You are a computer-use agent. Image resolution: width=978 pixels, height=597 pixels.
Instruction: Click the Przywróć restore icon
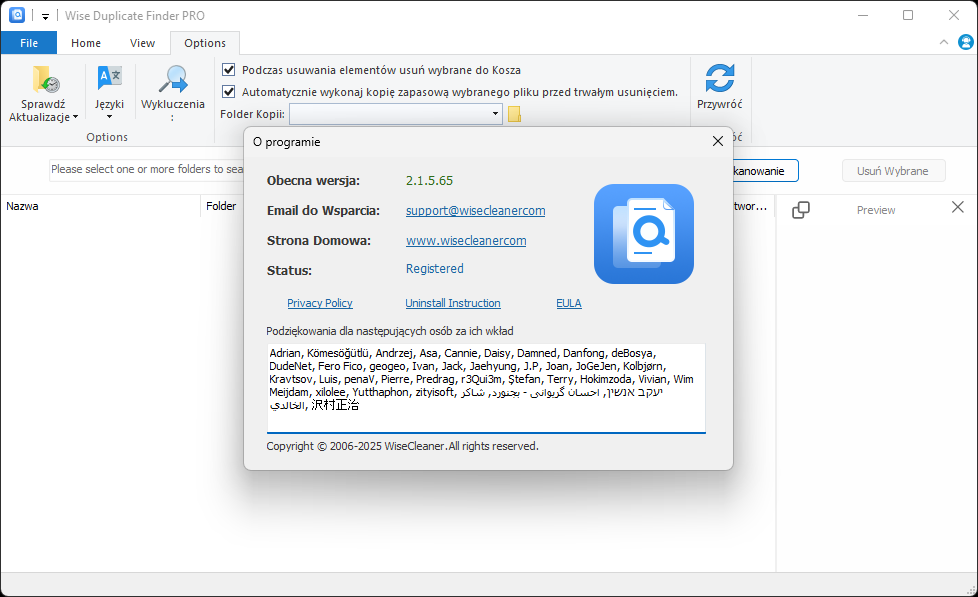click(719, 78)
